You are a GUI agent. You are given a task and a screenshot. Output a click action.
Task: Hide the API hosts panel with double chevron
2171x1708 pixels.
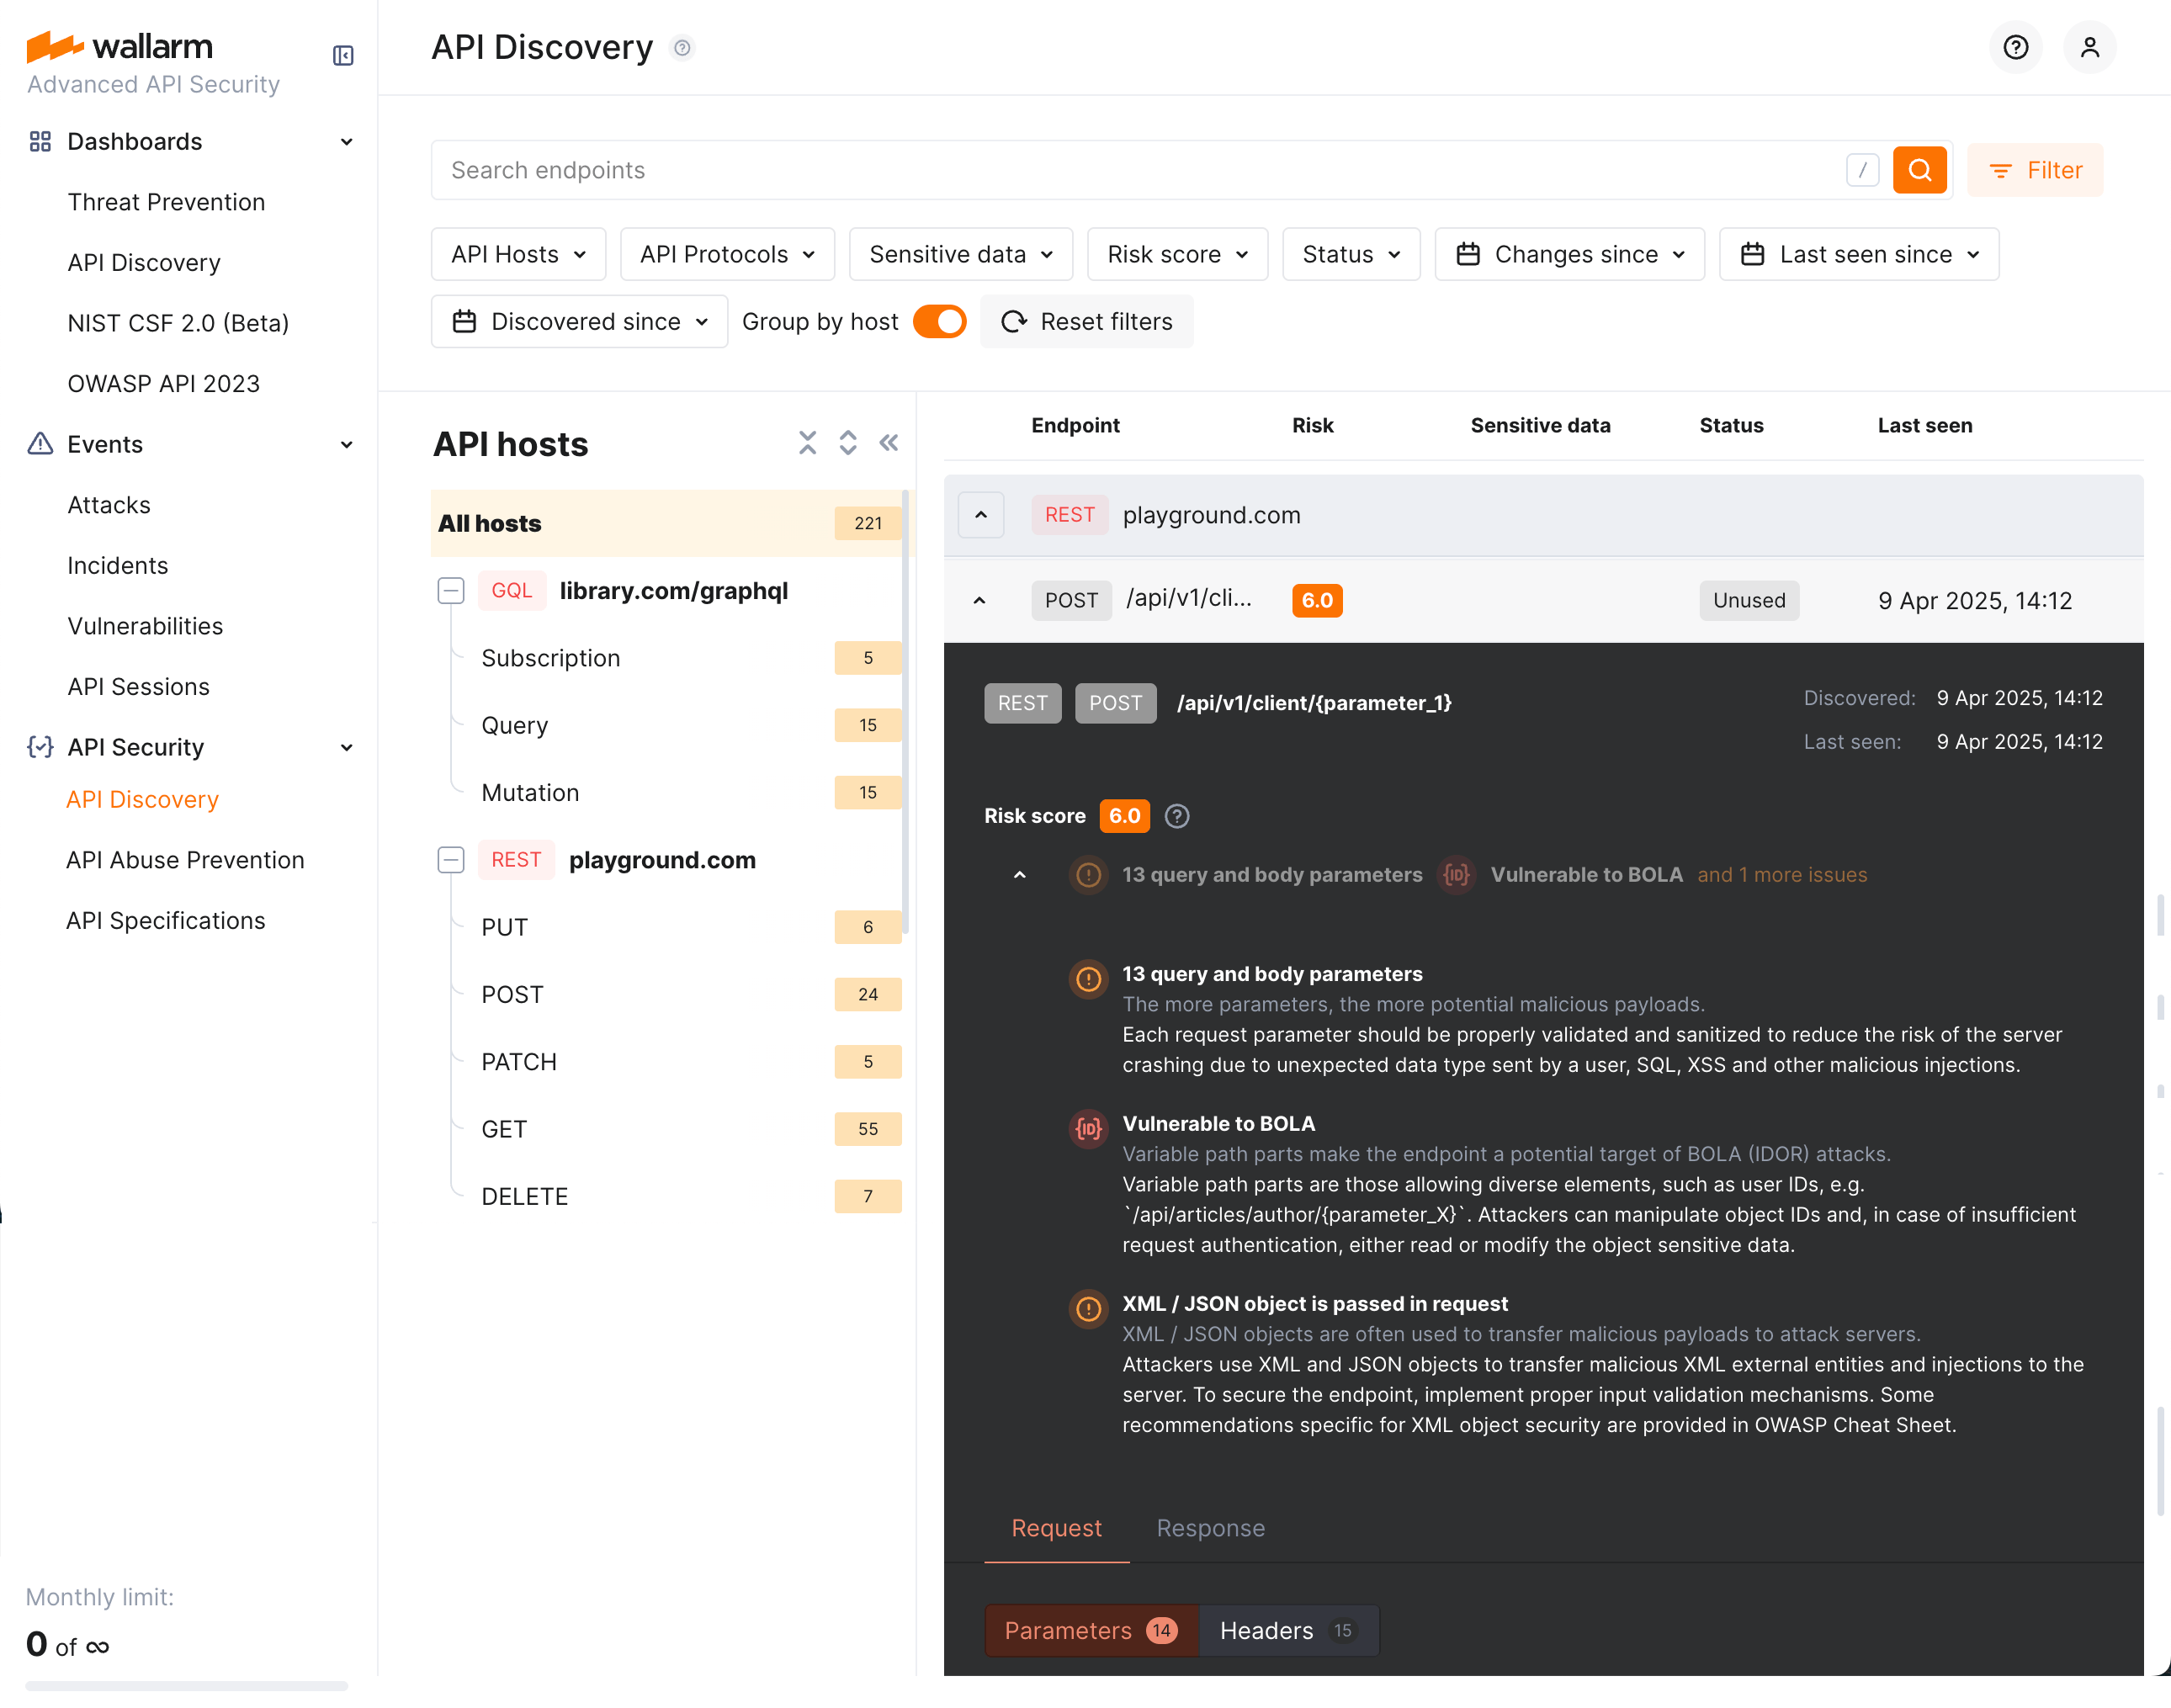pos(888,442)
